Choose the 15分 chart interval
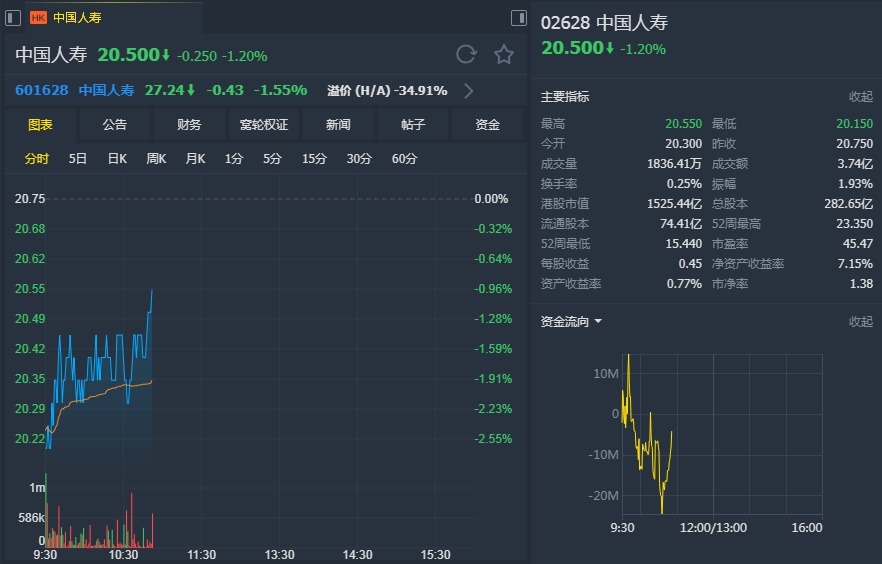The height and width of the screenshot is (564, 882). (x=314, y=159)
